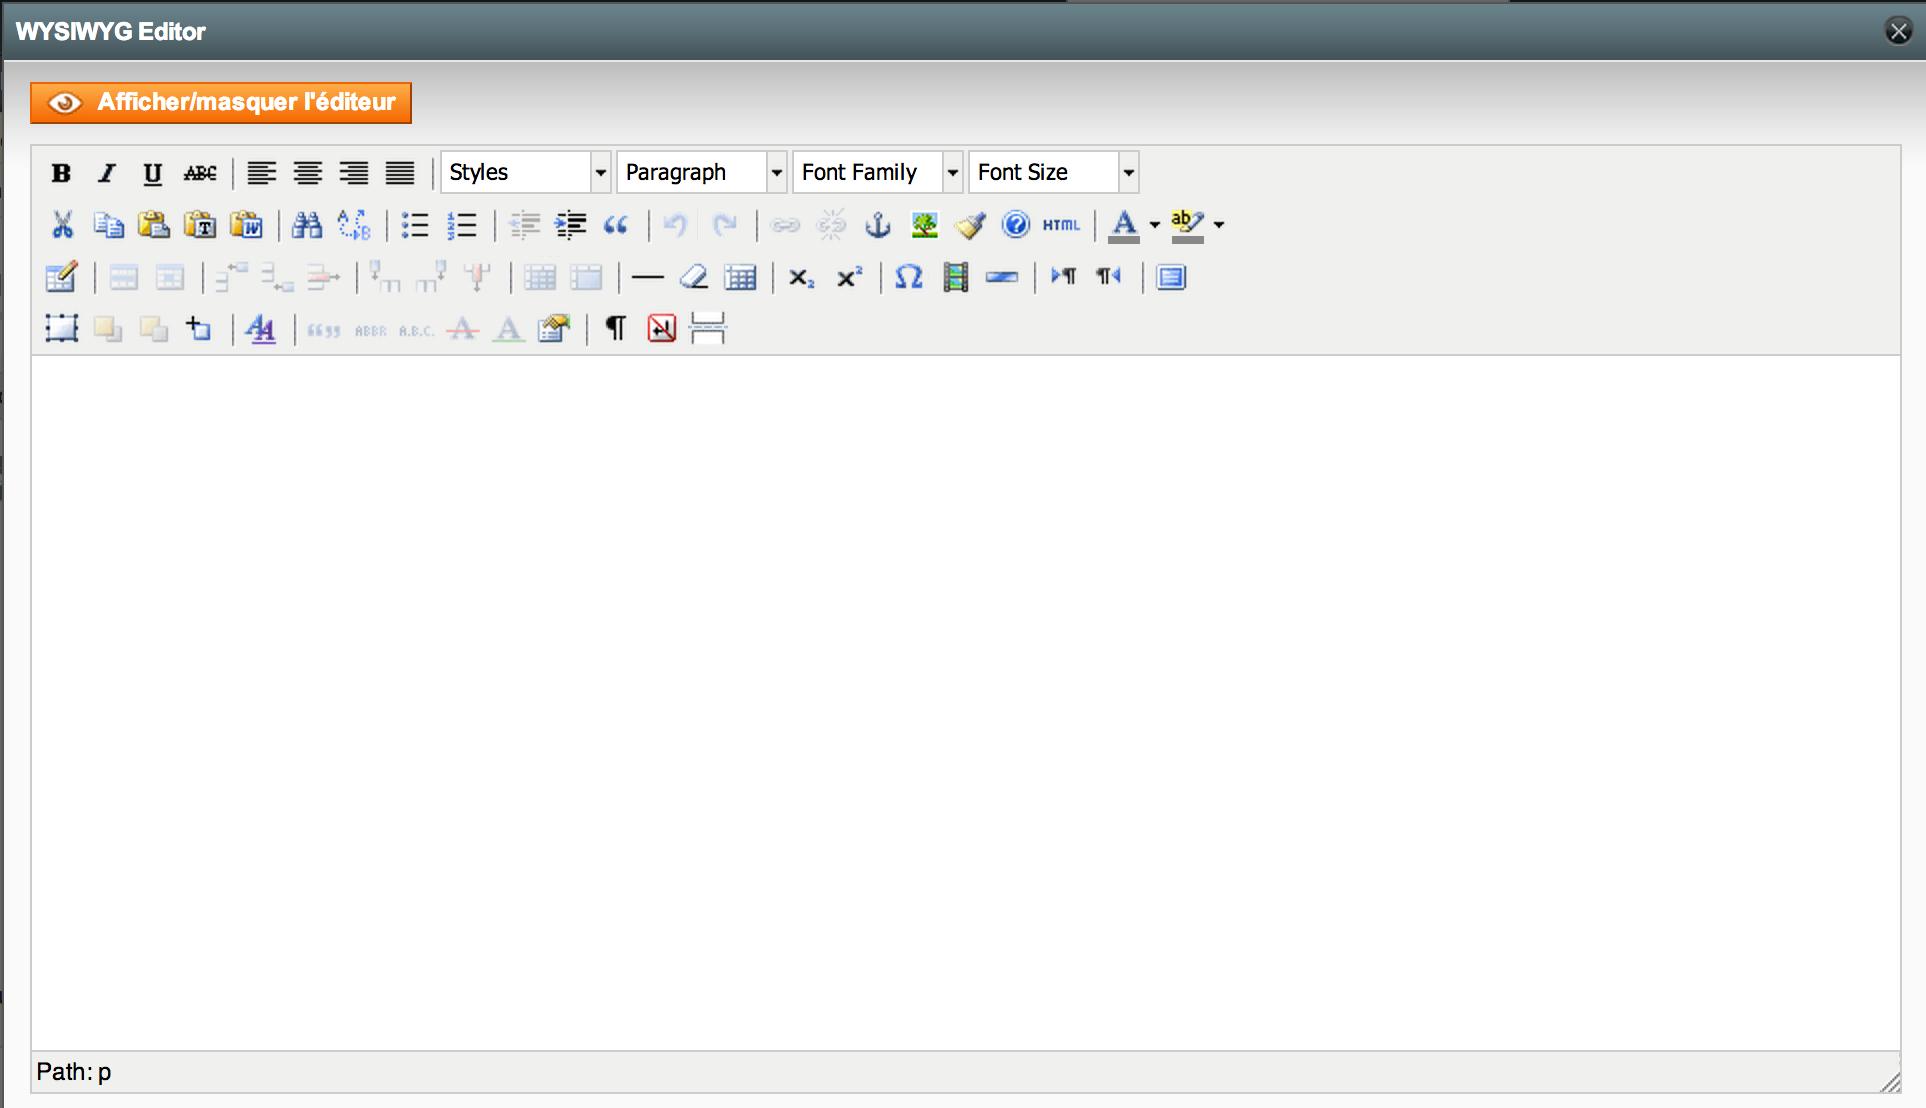Open Find binoculars tool
The height and width of the screenshot is (1108, 1926).
pyautogui.click(x=307, y=225)
